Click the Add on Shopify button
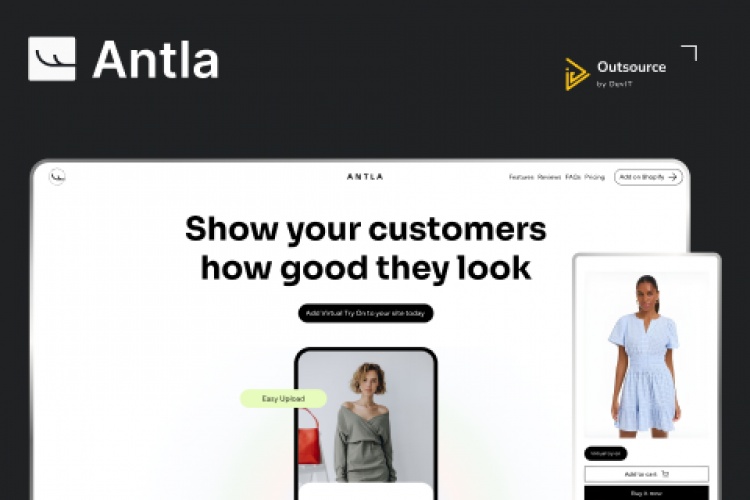The image size is (750, 500). click(x=648, y=177)
